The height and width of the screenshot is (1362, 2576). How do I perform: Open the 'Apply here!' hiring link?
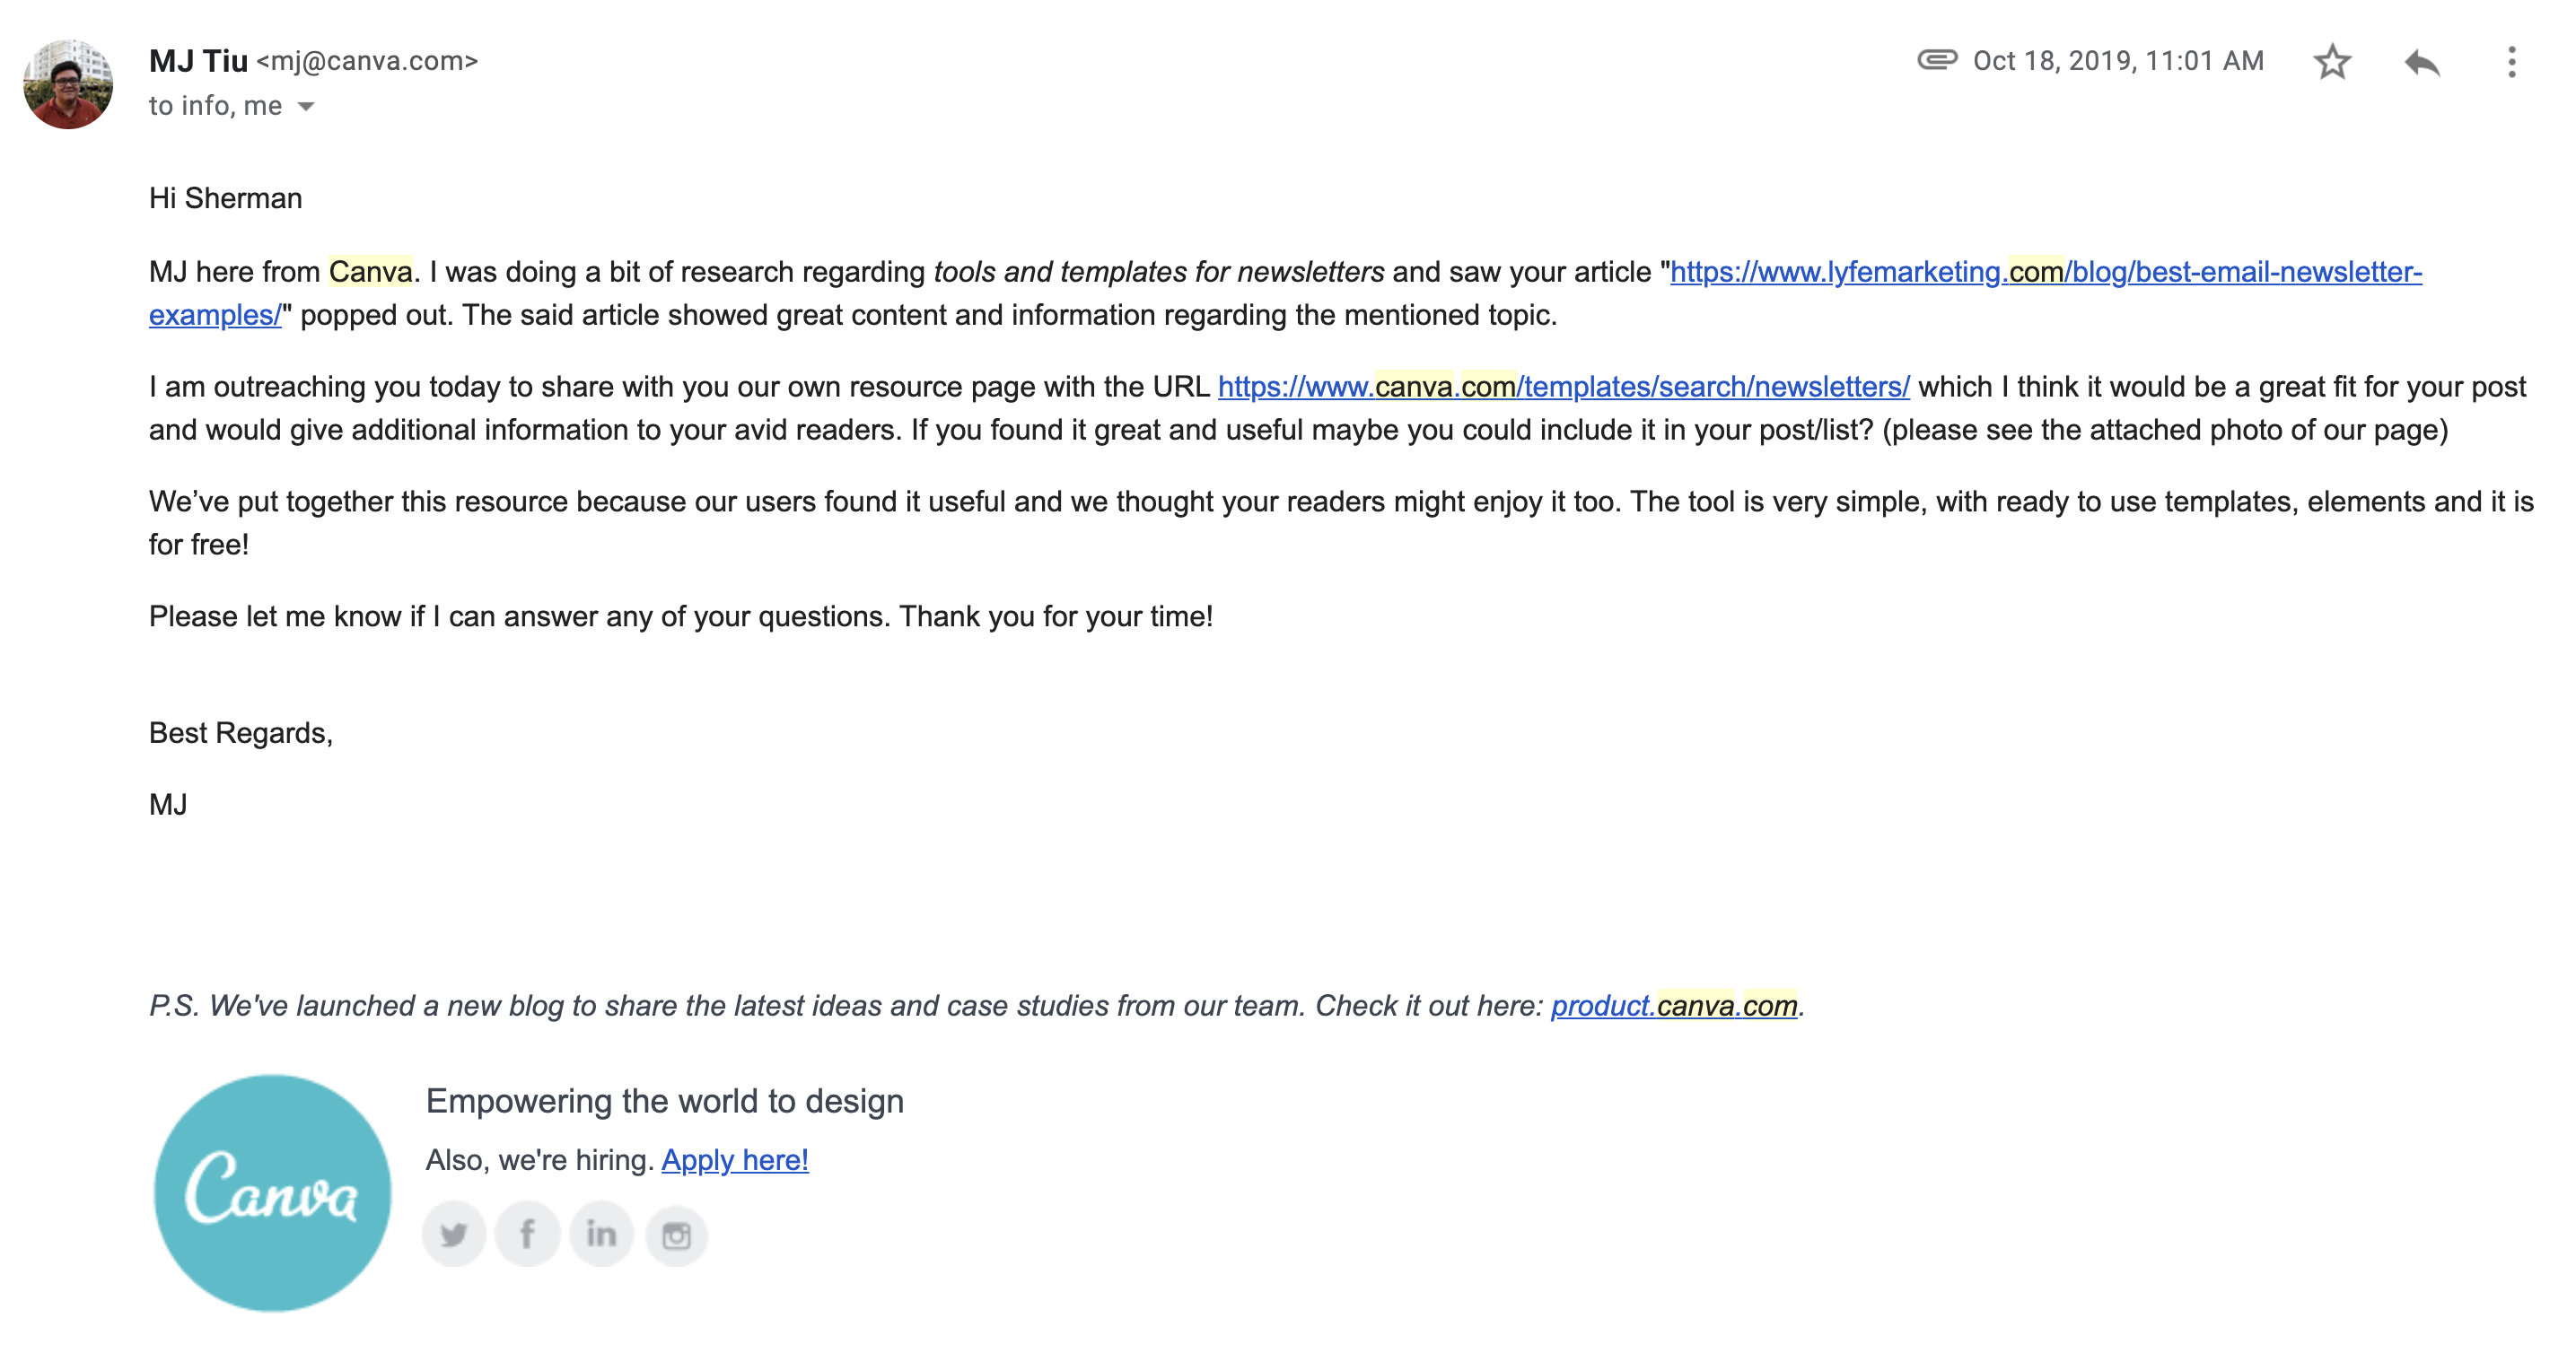tap(735, 1159)
